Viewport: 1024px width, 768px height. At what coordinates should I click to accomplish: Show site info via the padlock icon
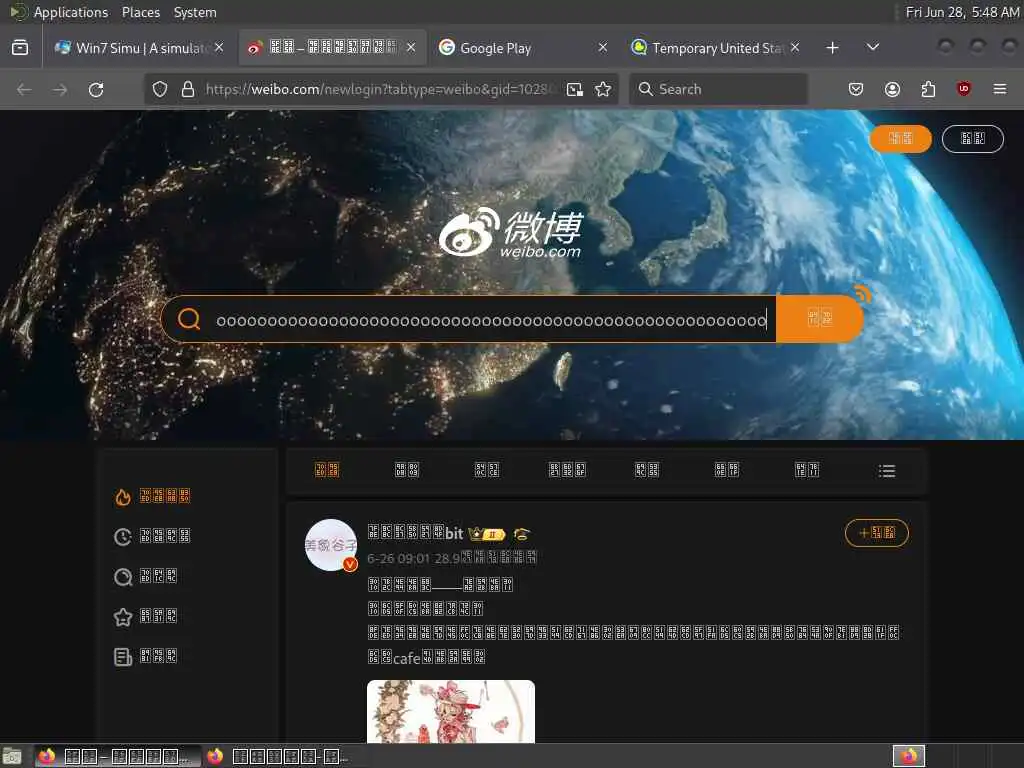click(188, 89)
